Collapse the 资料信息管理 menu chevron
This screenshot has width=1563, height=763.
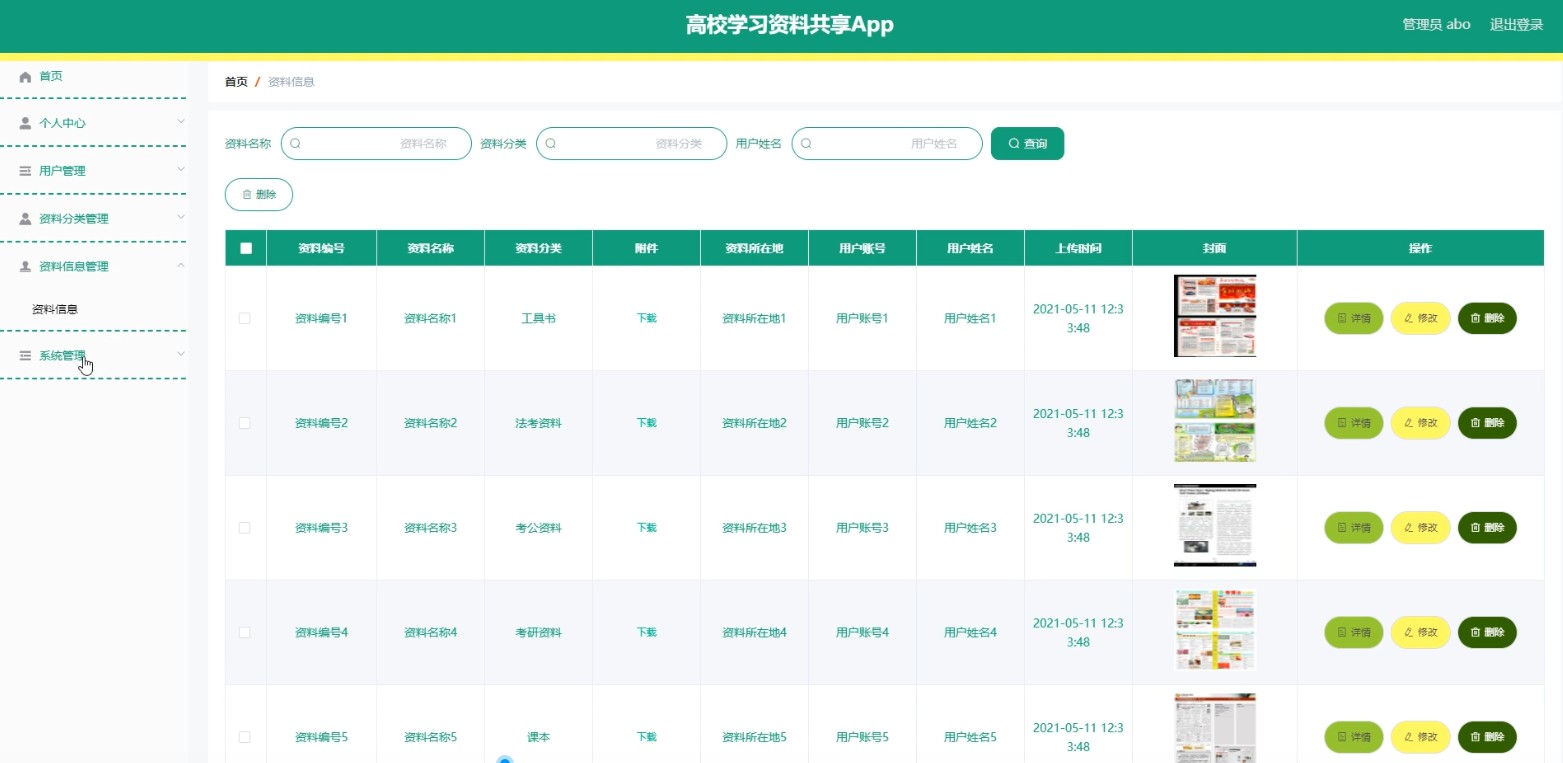pyautogui.click(x=181, y=266)
